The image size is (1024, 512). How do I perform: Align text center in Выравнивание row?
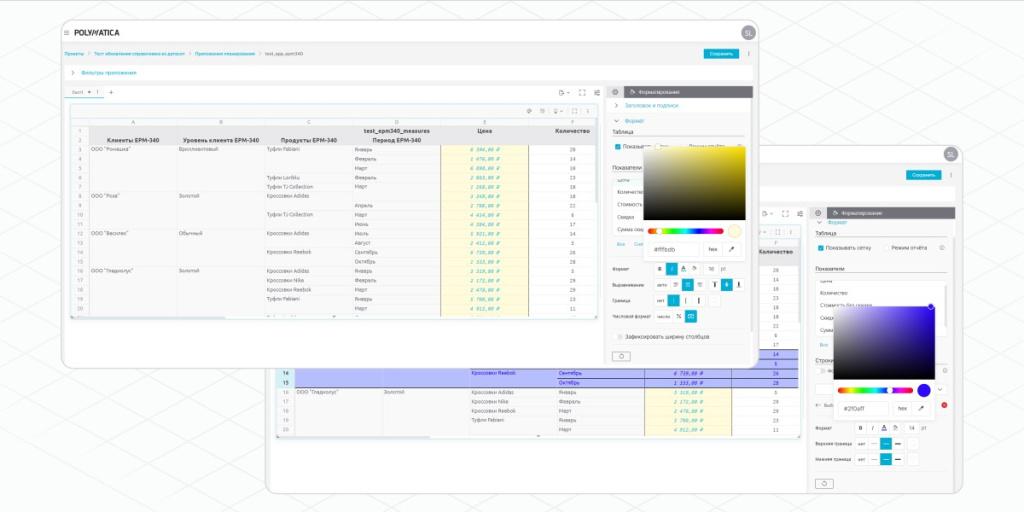(688, 285)
